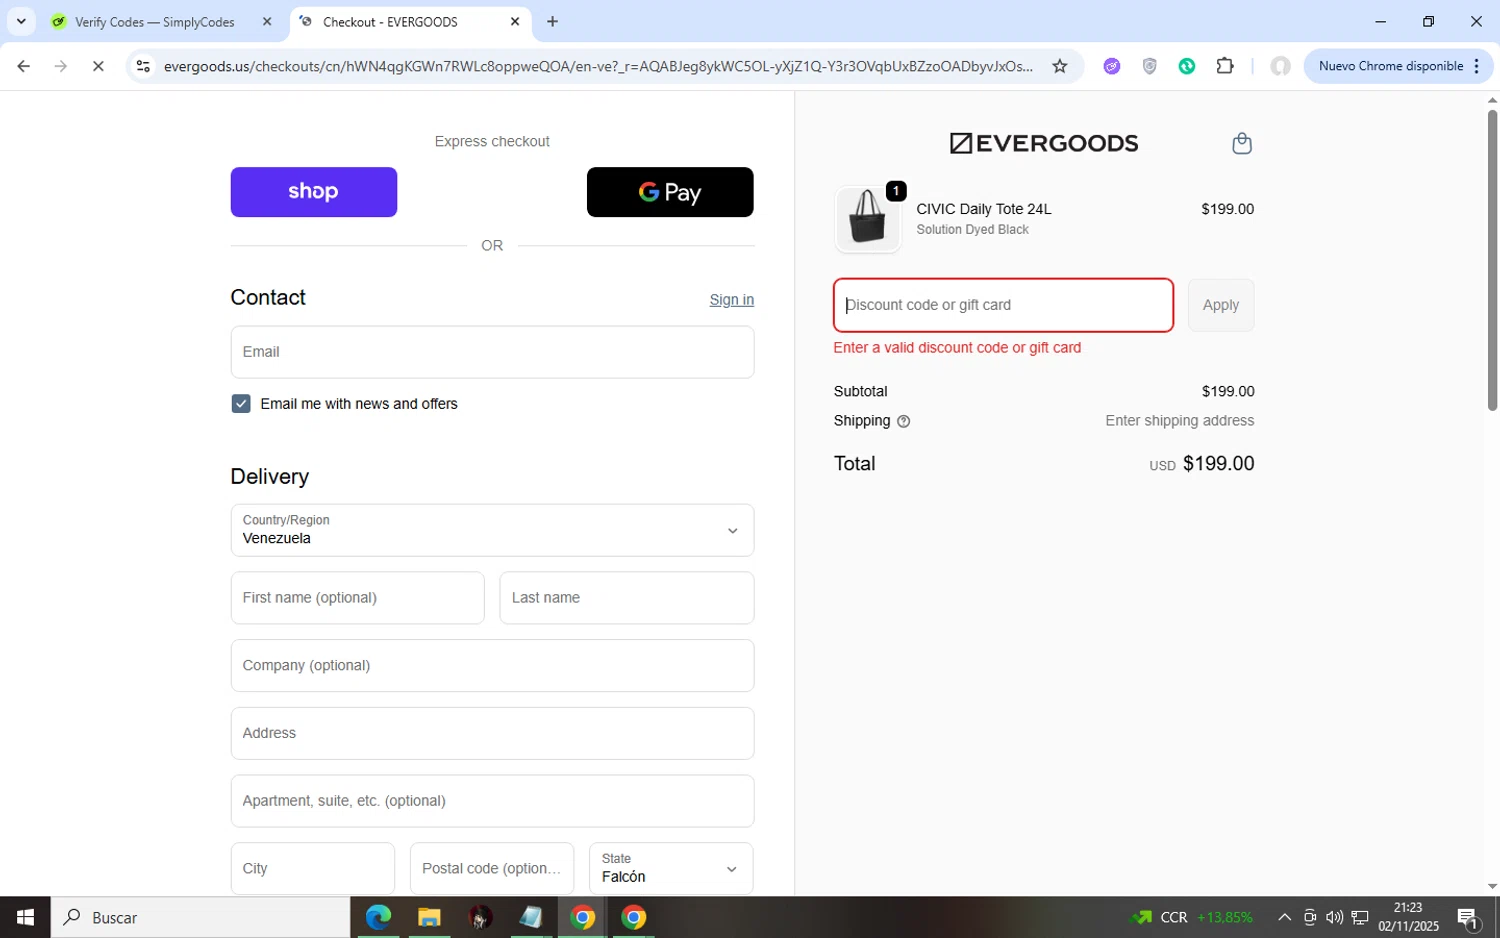Click the Last name field
Image resolution: width=1500 pixels, height=938 pixels.
[x=627, y=598]
